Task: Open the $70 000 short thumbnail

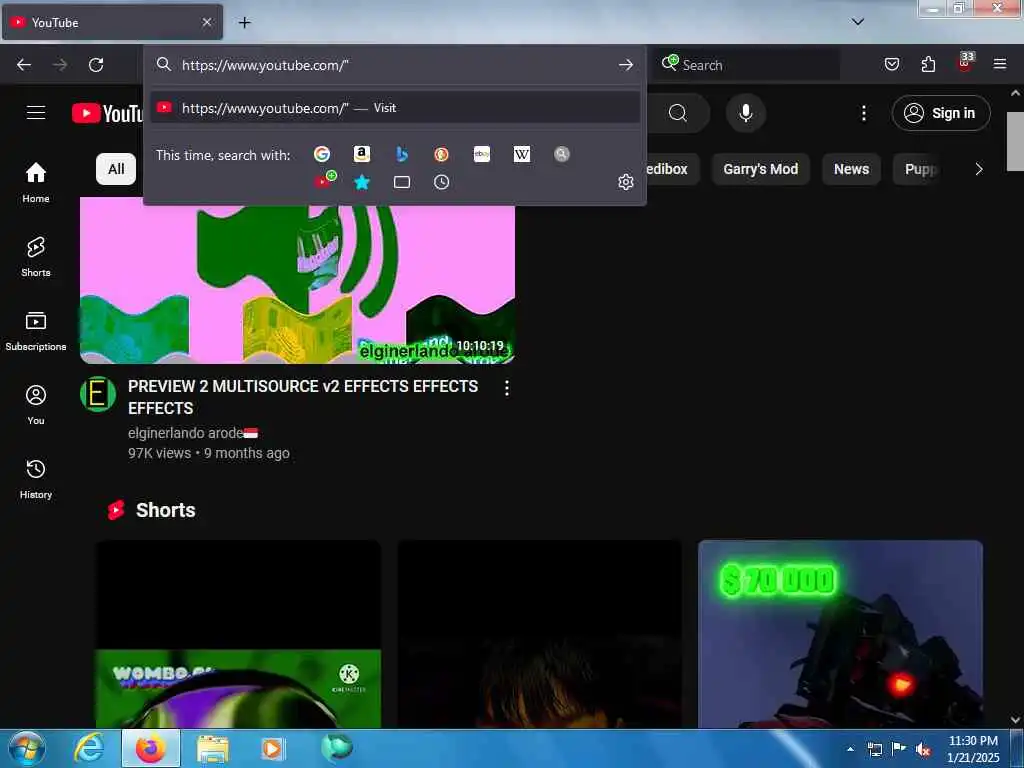Action: pyautogui.click(x=840, y=634)
